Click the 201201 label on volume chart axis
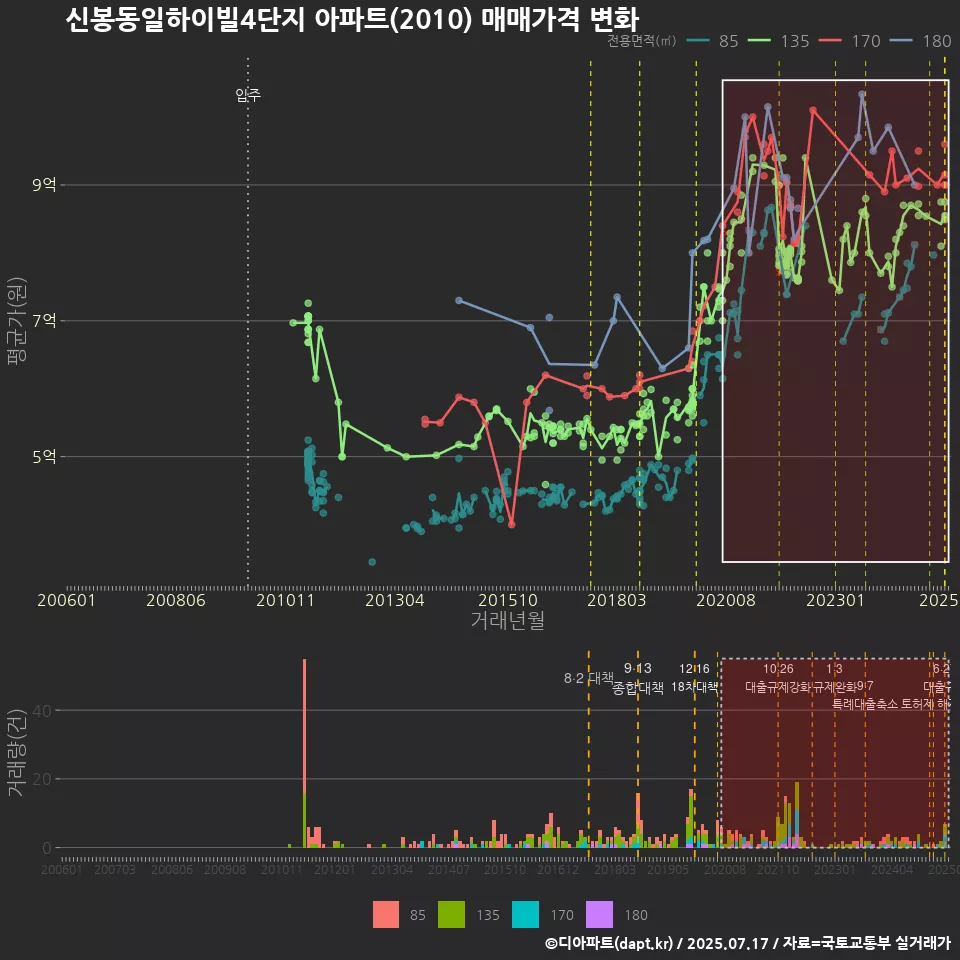Image resolution: width=960 pixels, height=960 pixels. pyautogui.click(x=334, y=869)
